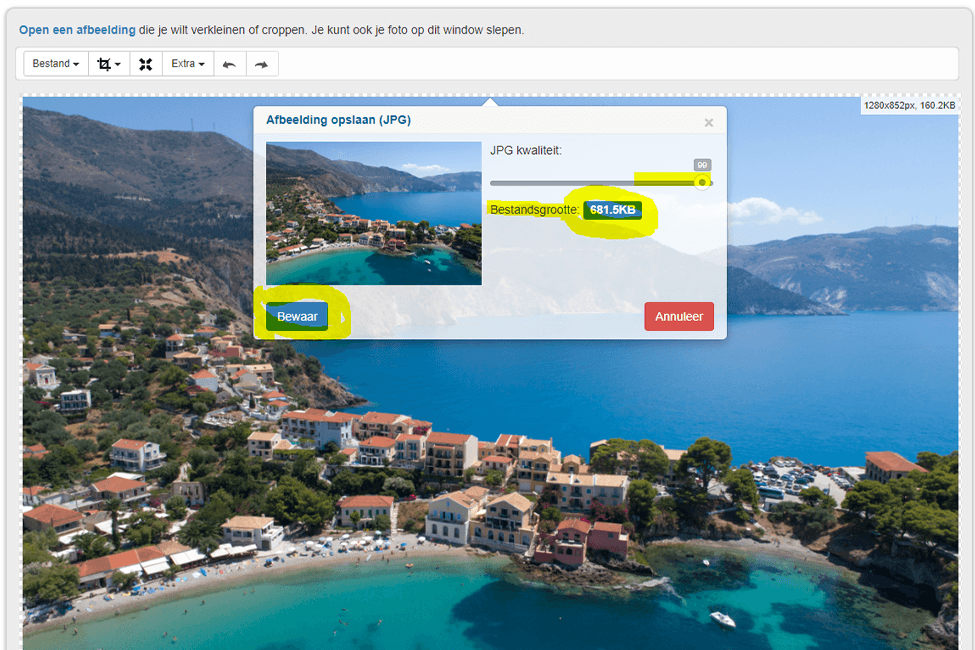The image size is (975, 650).
Task: Click the 681.5KB file size badge
Action: tap(612, 210)
